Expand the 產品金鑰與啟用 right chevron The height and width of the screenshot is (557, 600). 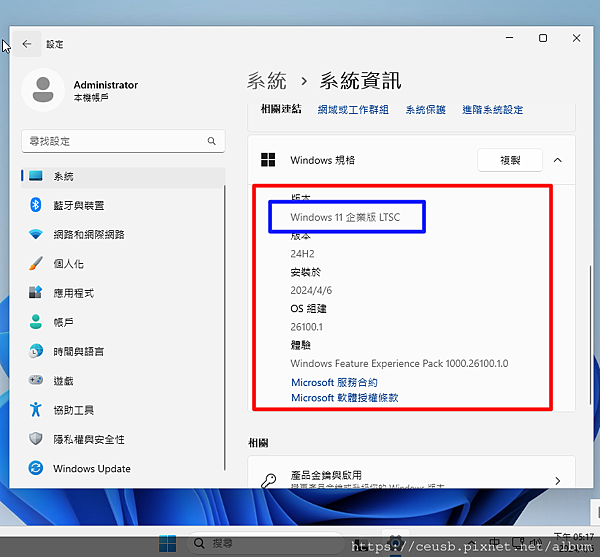point(558,480)
